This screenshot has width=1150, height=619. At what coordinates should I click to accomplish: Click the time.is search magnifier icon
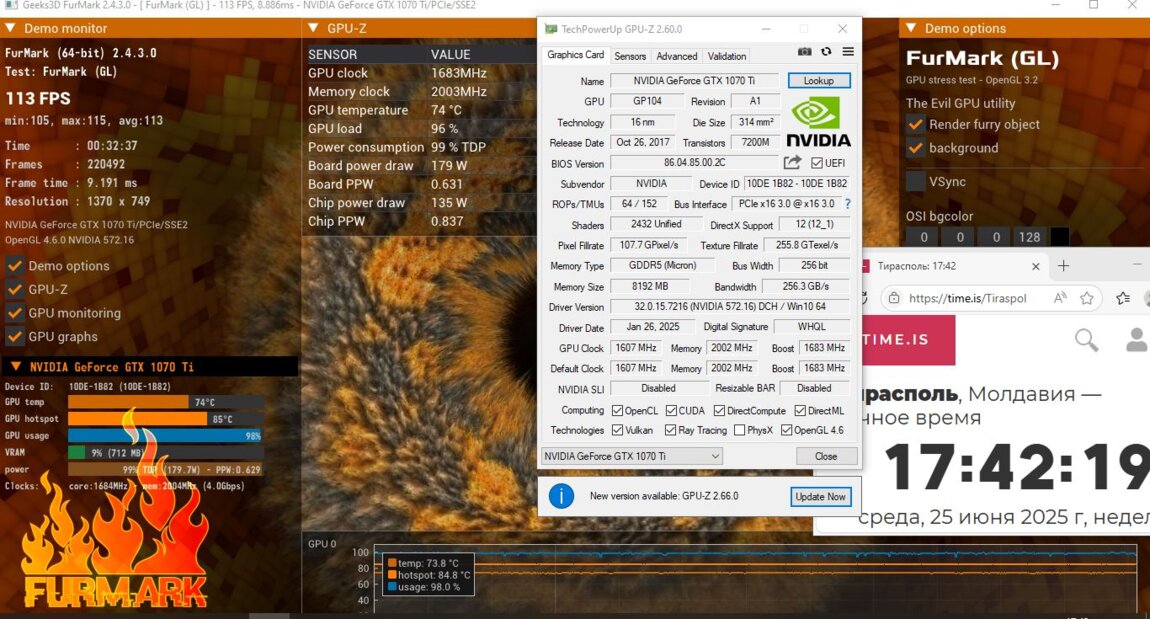1086,341
